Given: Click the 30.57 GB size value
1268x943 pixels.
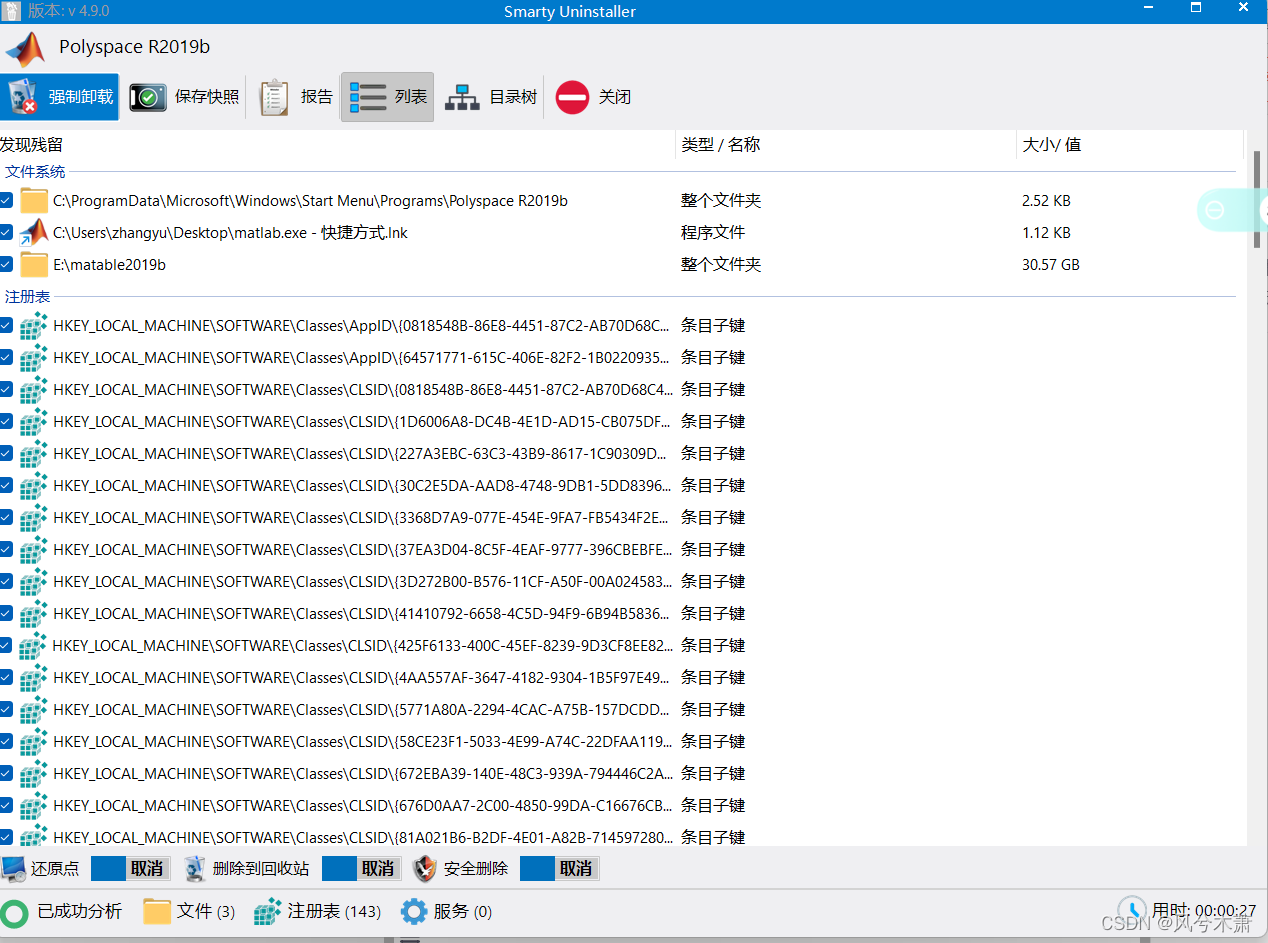Looking at the screenshot, I should tap(1051, 265).
